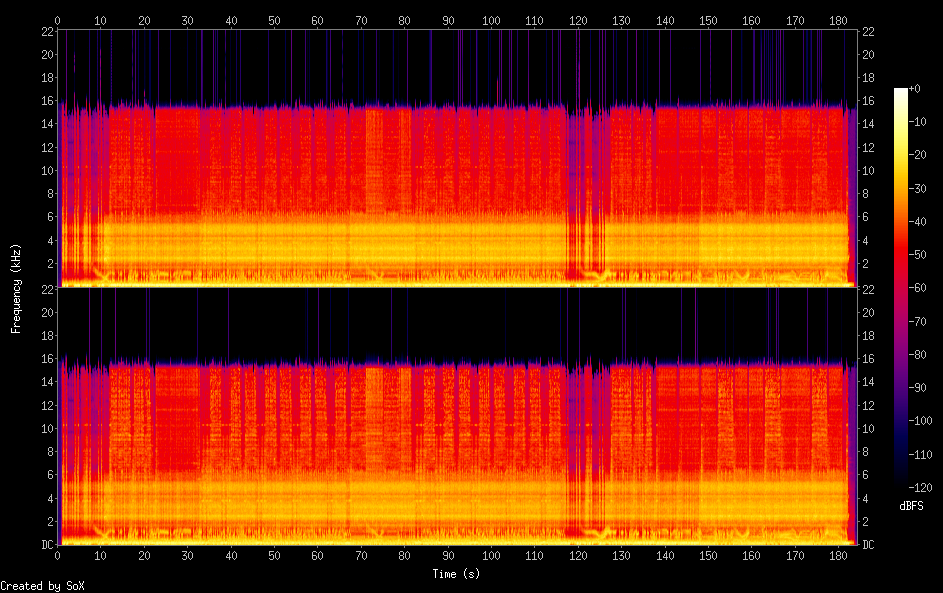Select the white top of the color bar
This screenshot has width=943, height=593.
tap(901, 92)
